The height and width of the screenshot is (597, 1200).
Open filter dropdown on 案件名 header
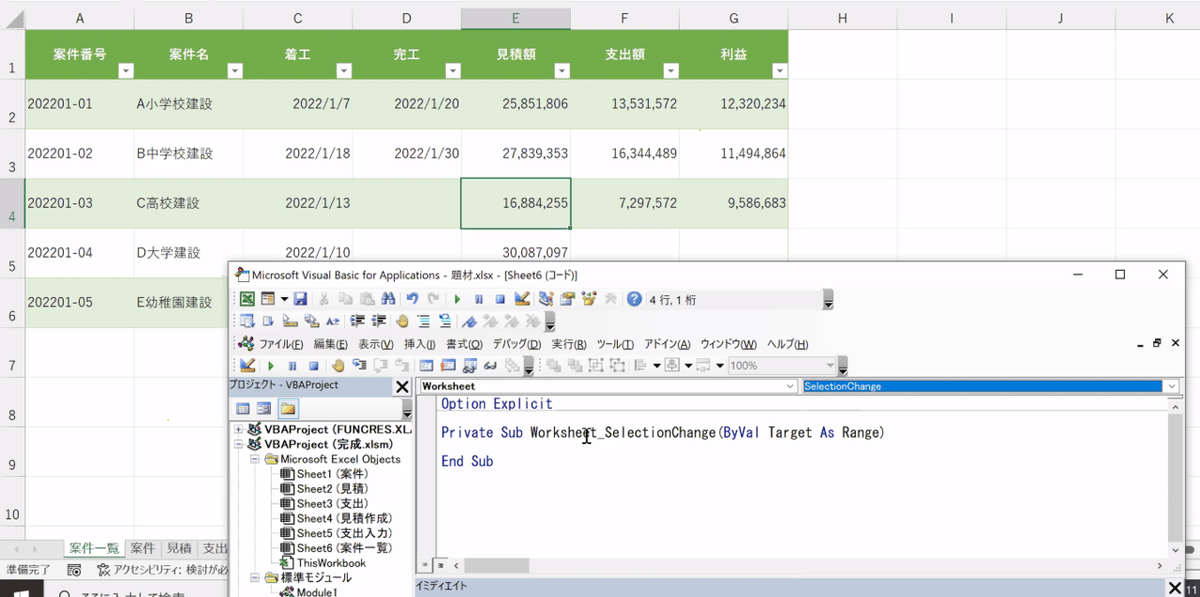[235, 71]
